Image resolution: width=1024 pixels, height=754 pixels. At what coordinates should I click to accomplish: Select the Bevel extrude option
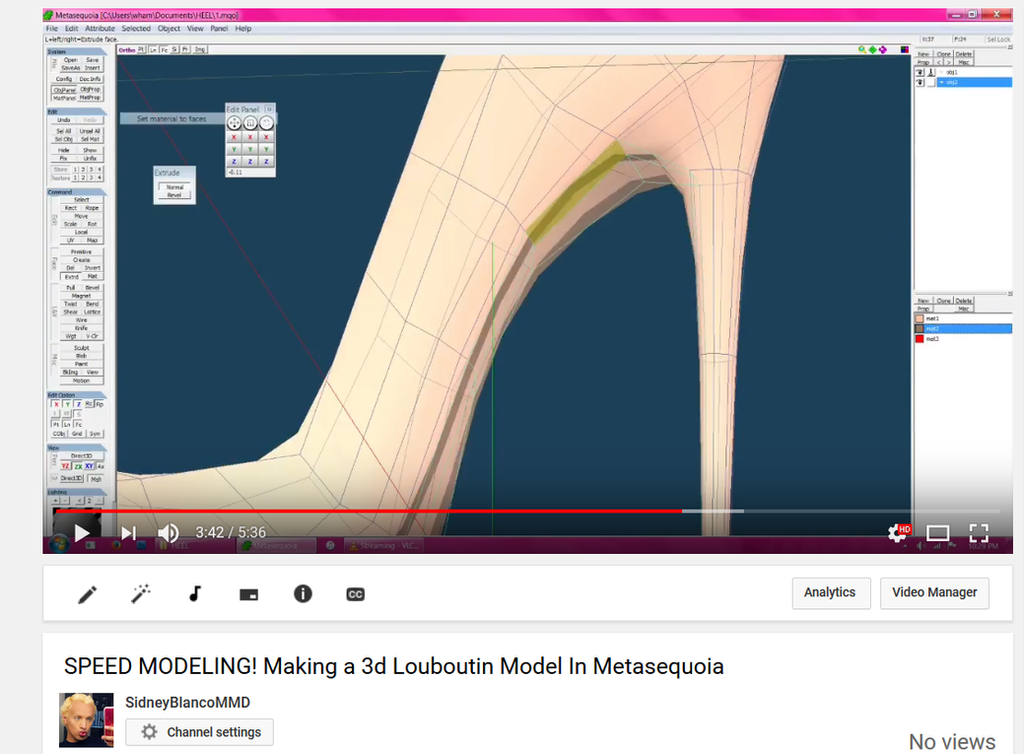[x=174, y=195]
